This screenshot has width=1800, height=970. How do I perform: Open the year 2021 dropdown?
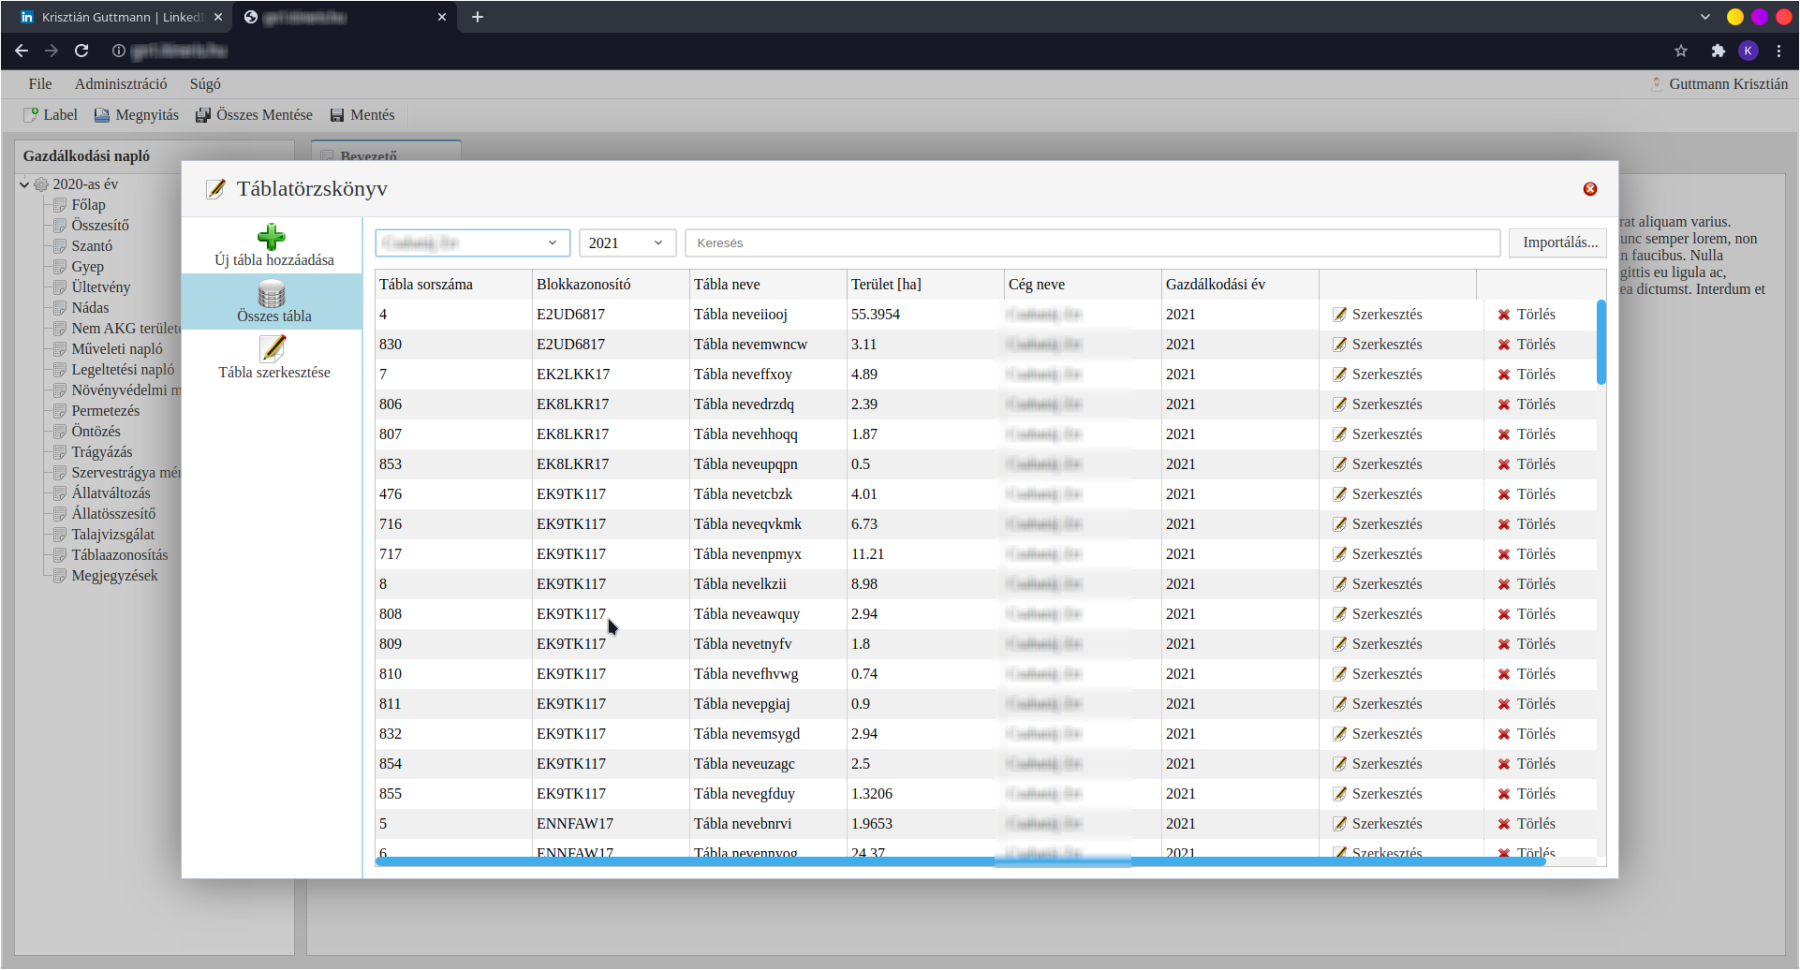pyautogui.click(x=627, y=243)
